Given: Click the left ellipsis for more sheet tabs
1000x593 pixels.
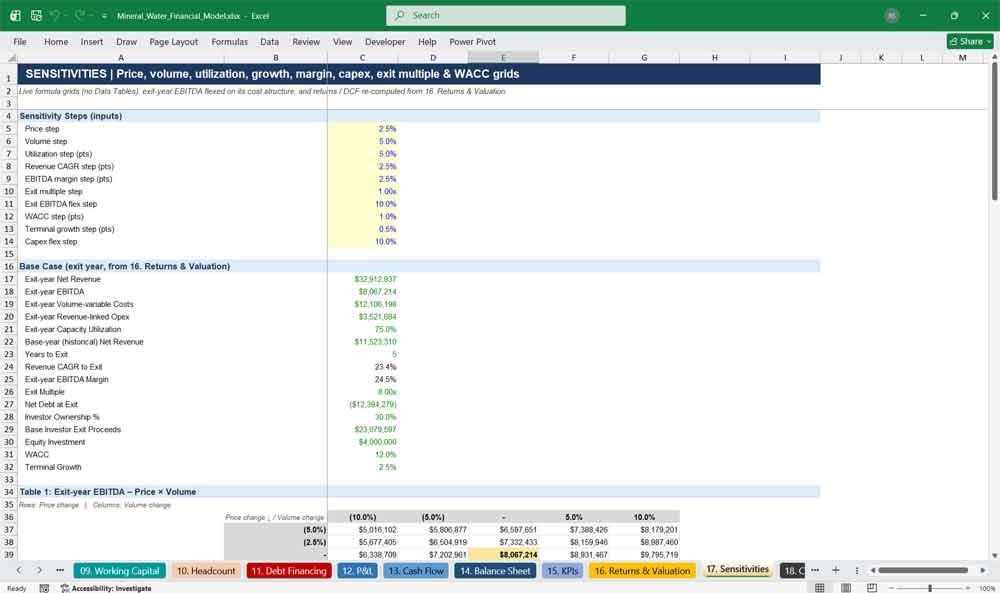Looking at the screenshot, I should coord(60,570).
